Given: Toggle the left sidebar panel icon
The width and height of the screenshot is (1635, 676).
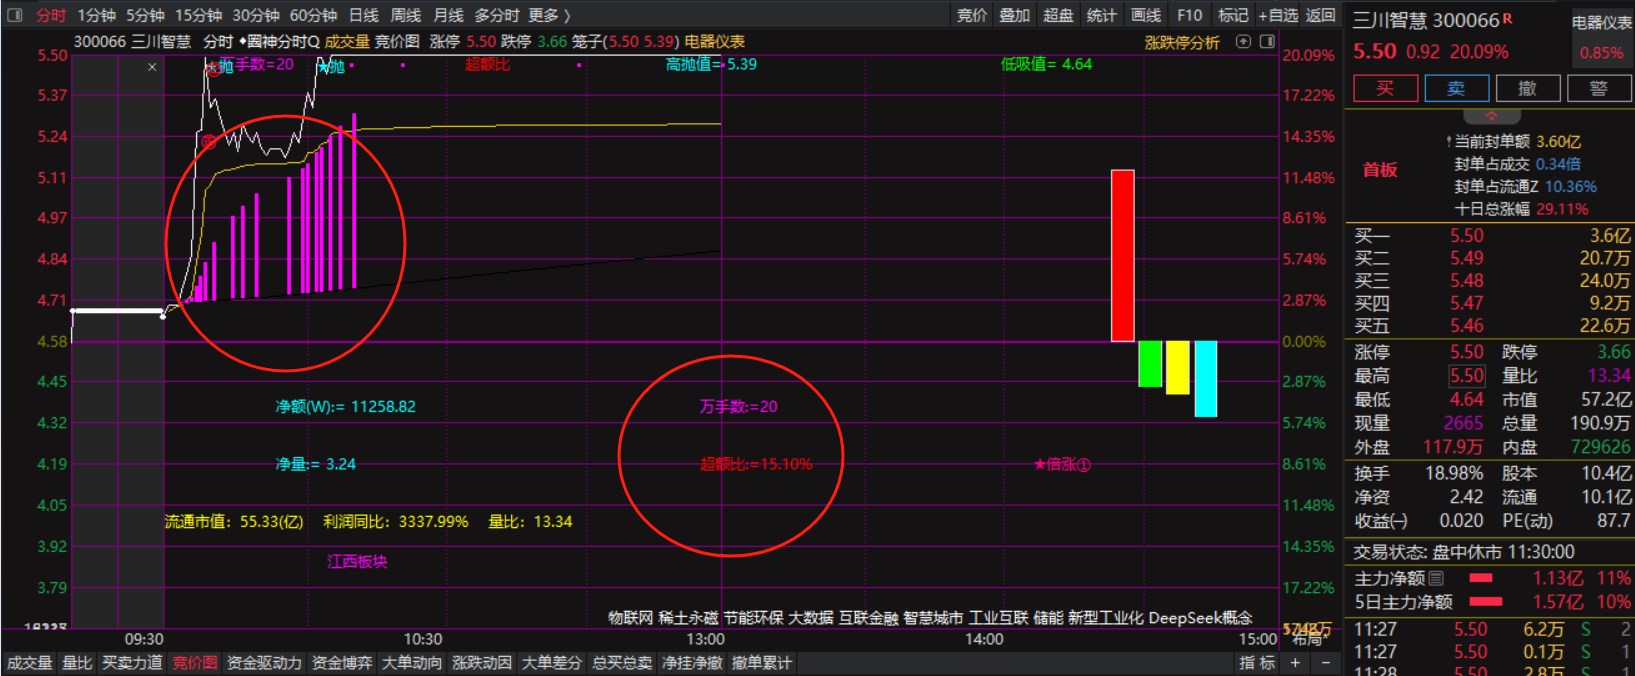Looking at the screenshot, I should (14, 15).
